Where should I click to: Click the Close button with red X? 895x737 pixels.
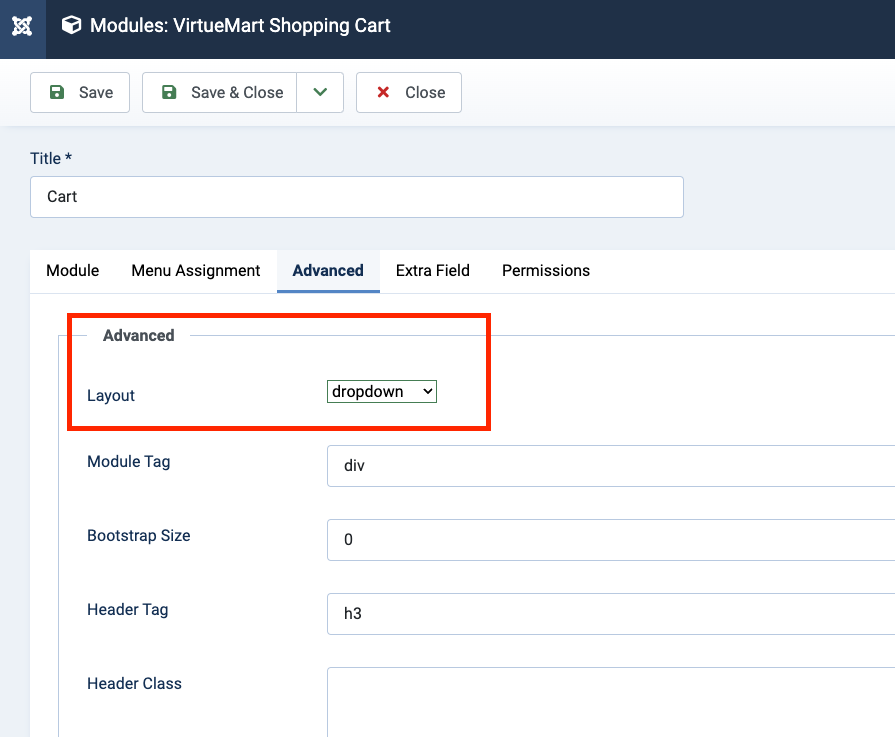[x=409, y=92]
